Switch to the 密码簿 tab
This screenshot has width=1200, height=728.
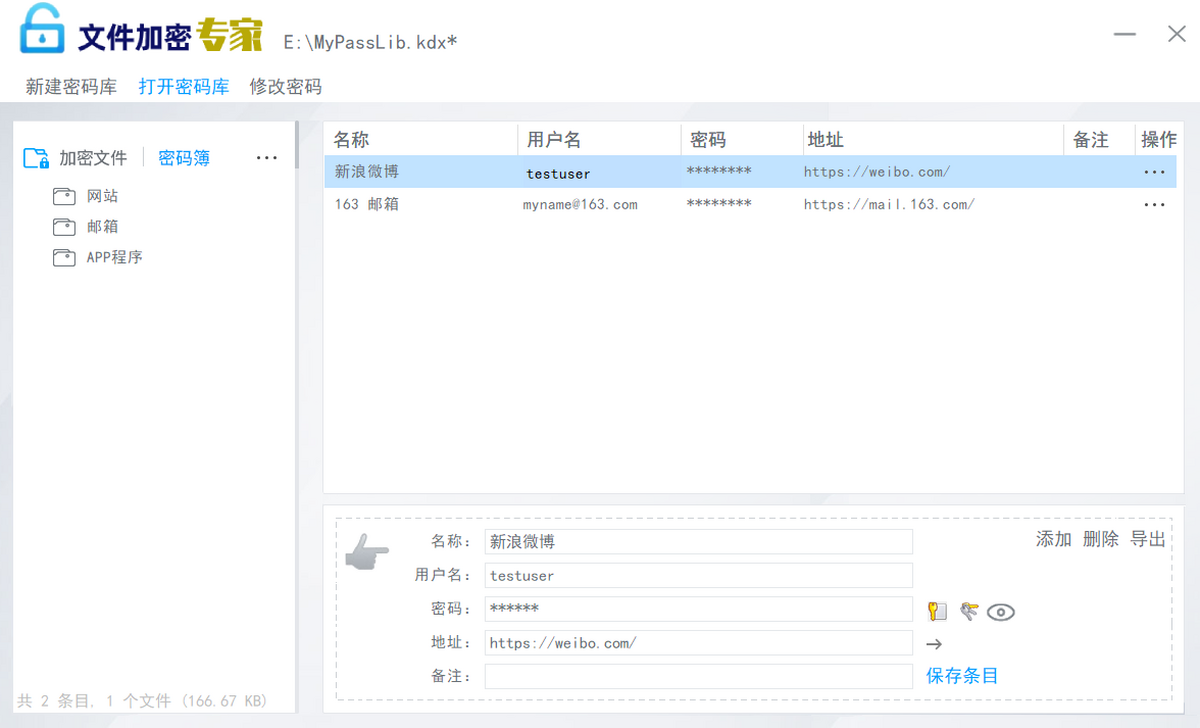coord(184,158)
